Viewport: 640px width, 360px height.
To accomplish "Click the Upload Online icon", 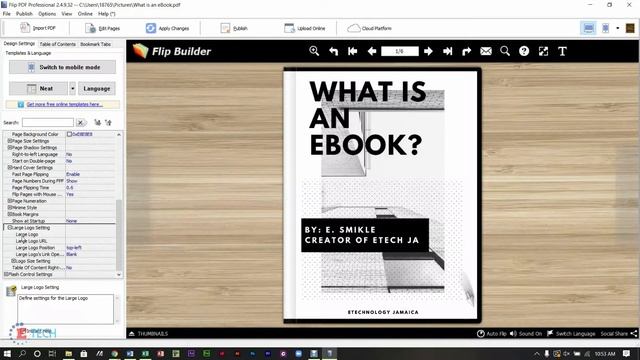I will (289, 28).
